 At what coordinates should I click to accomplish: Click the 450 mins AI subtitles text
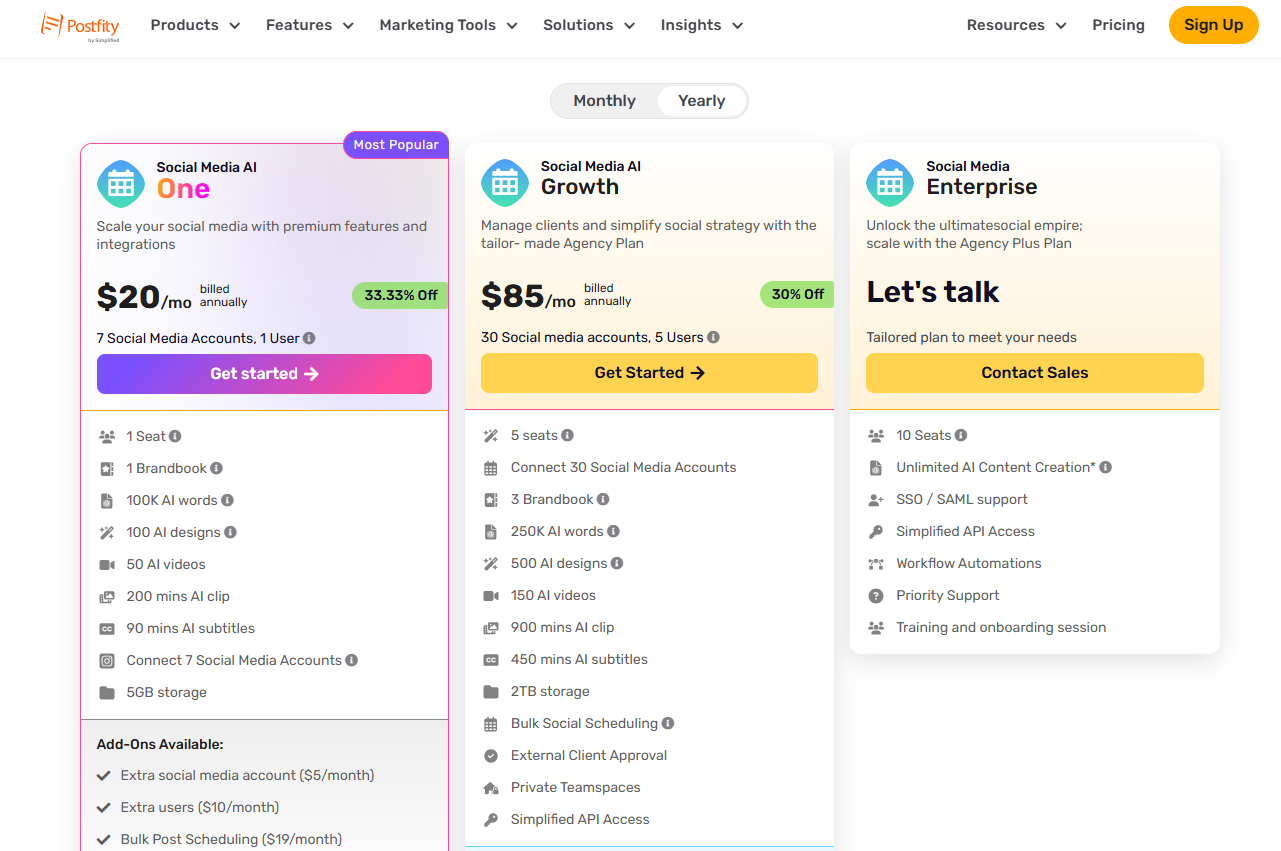tap(579, 659)
